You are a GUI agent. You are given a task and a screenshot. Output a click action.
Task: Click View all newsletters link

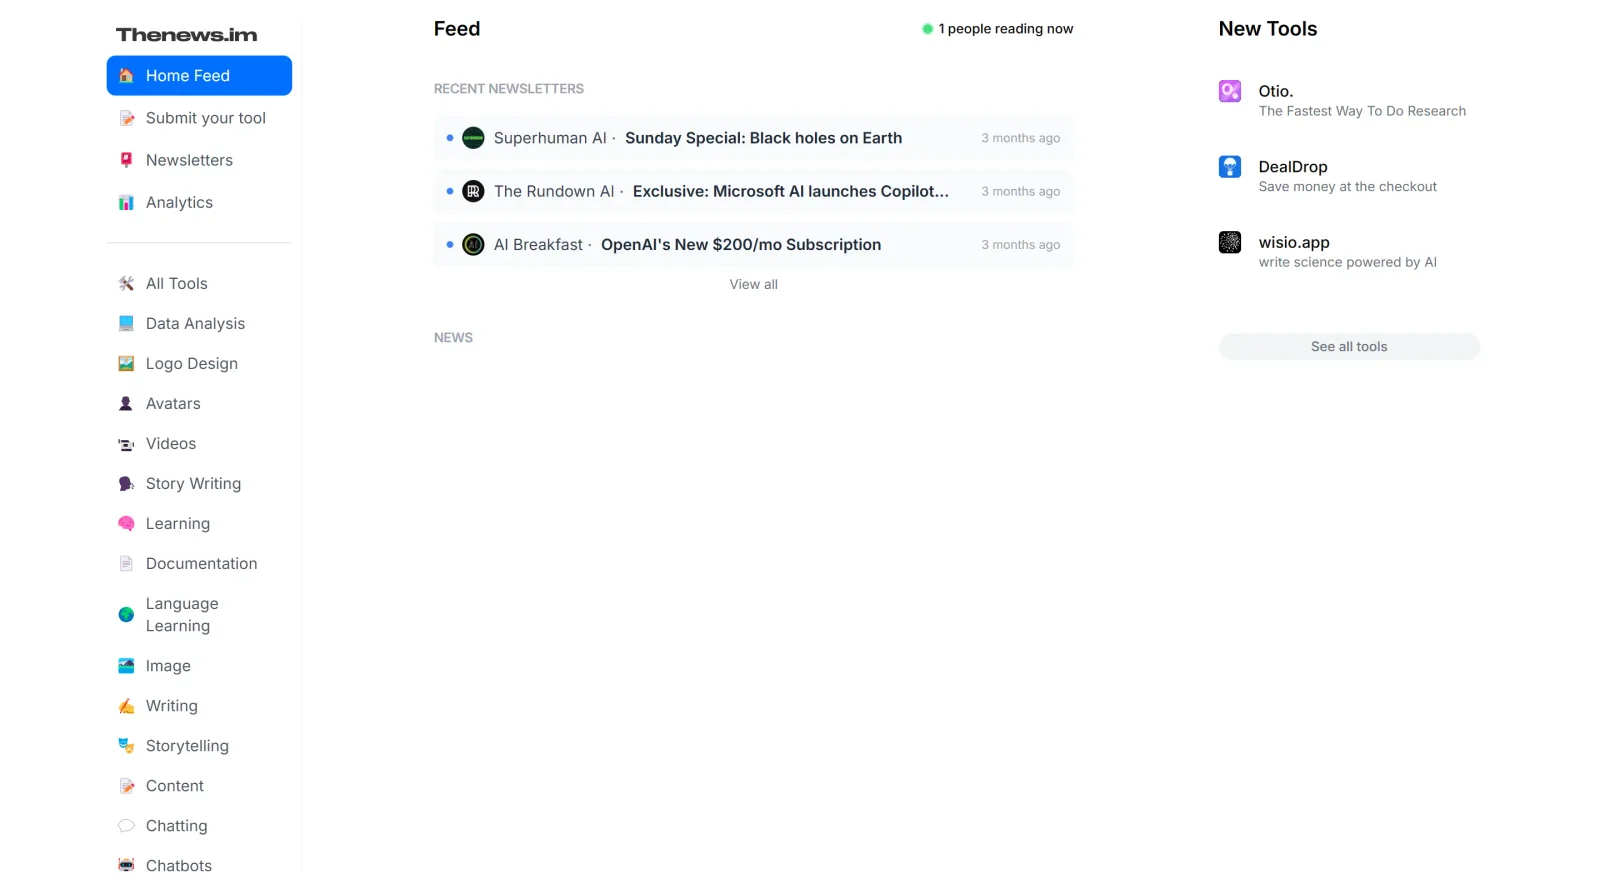point(753,285)
